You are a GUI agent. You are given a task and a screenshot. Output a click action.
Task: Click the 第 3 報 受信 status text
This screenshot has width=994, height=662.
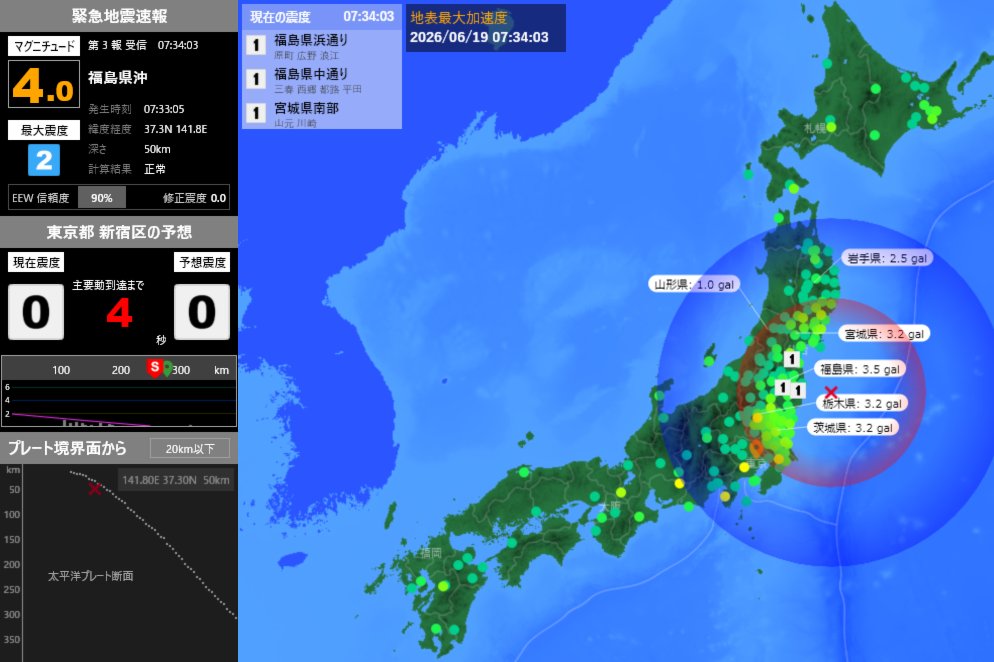point(117,45)
